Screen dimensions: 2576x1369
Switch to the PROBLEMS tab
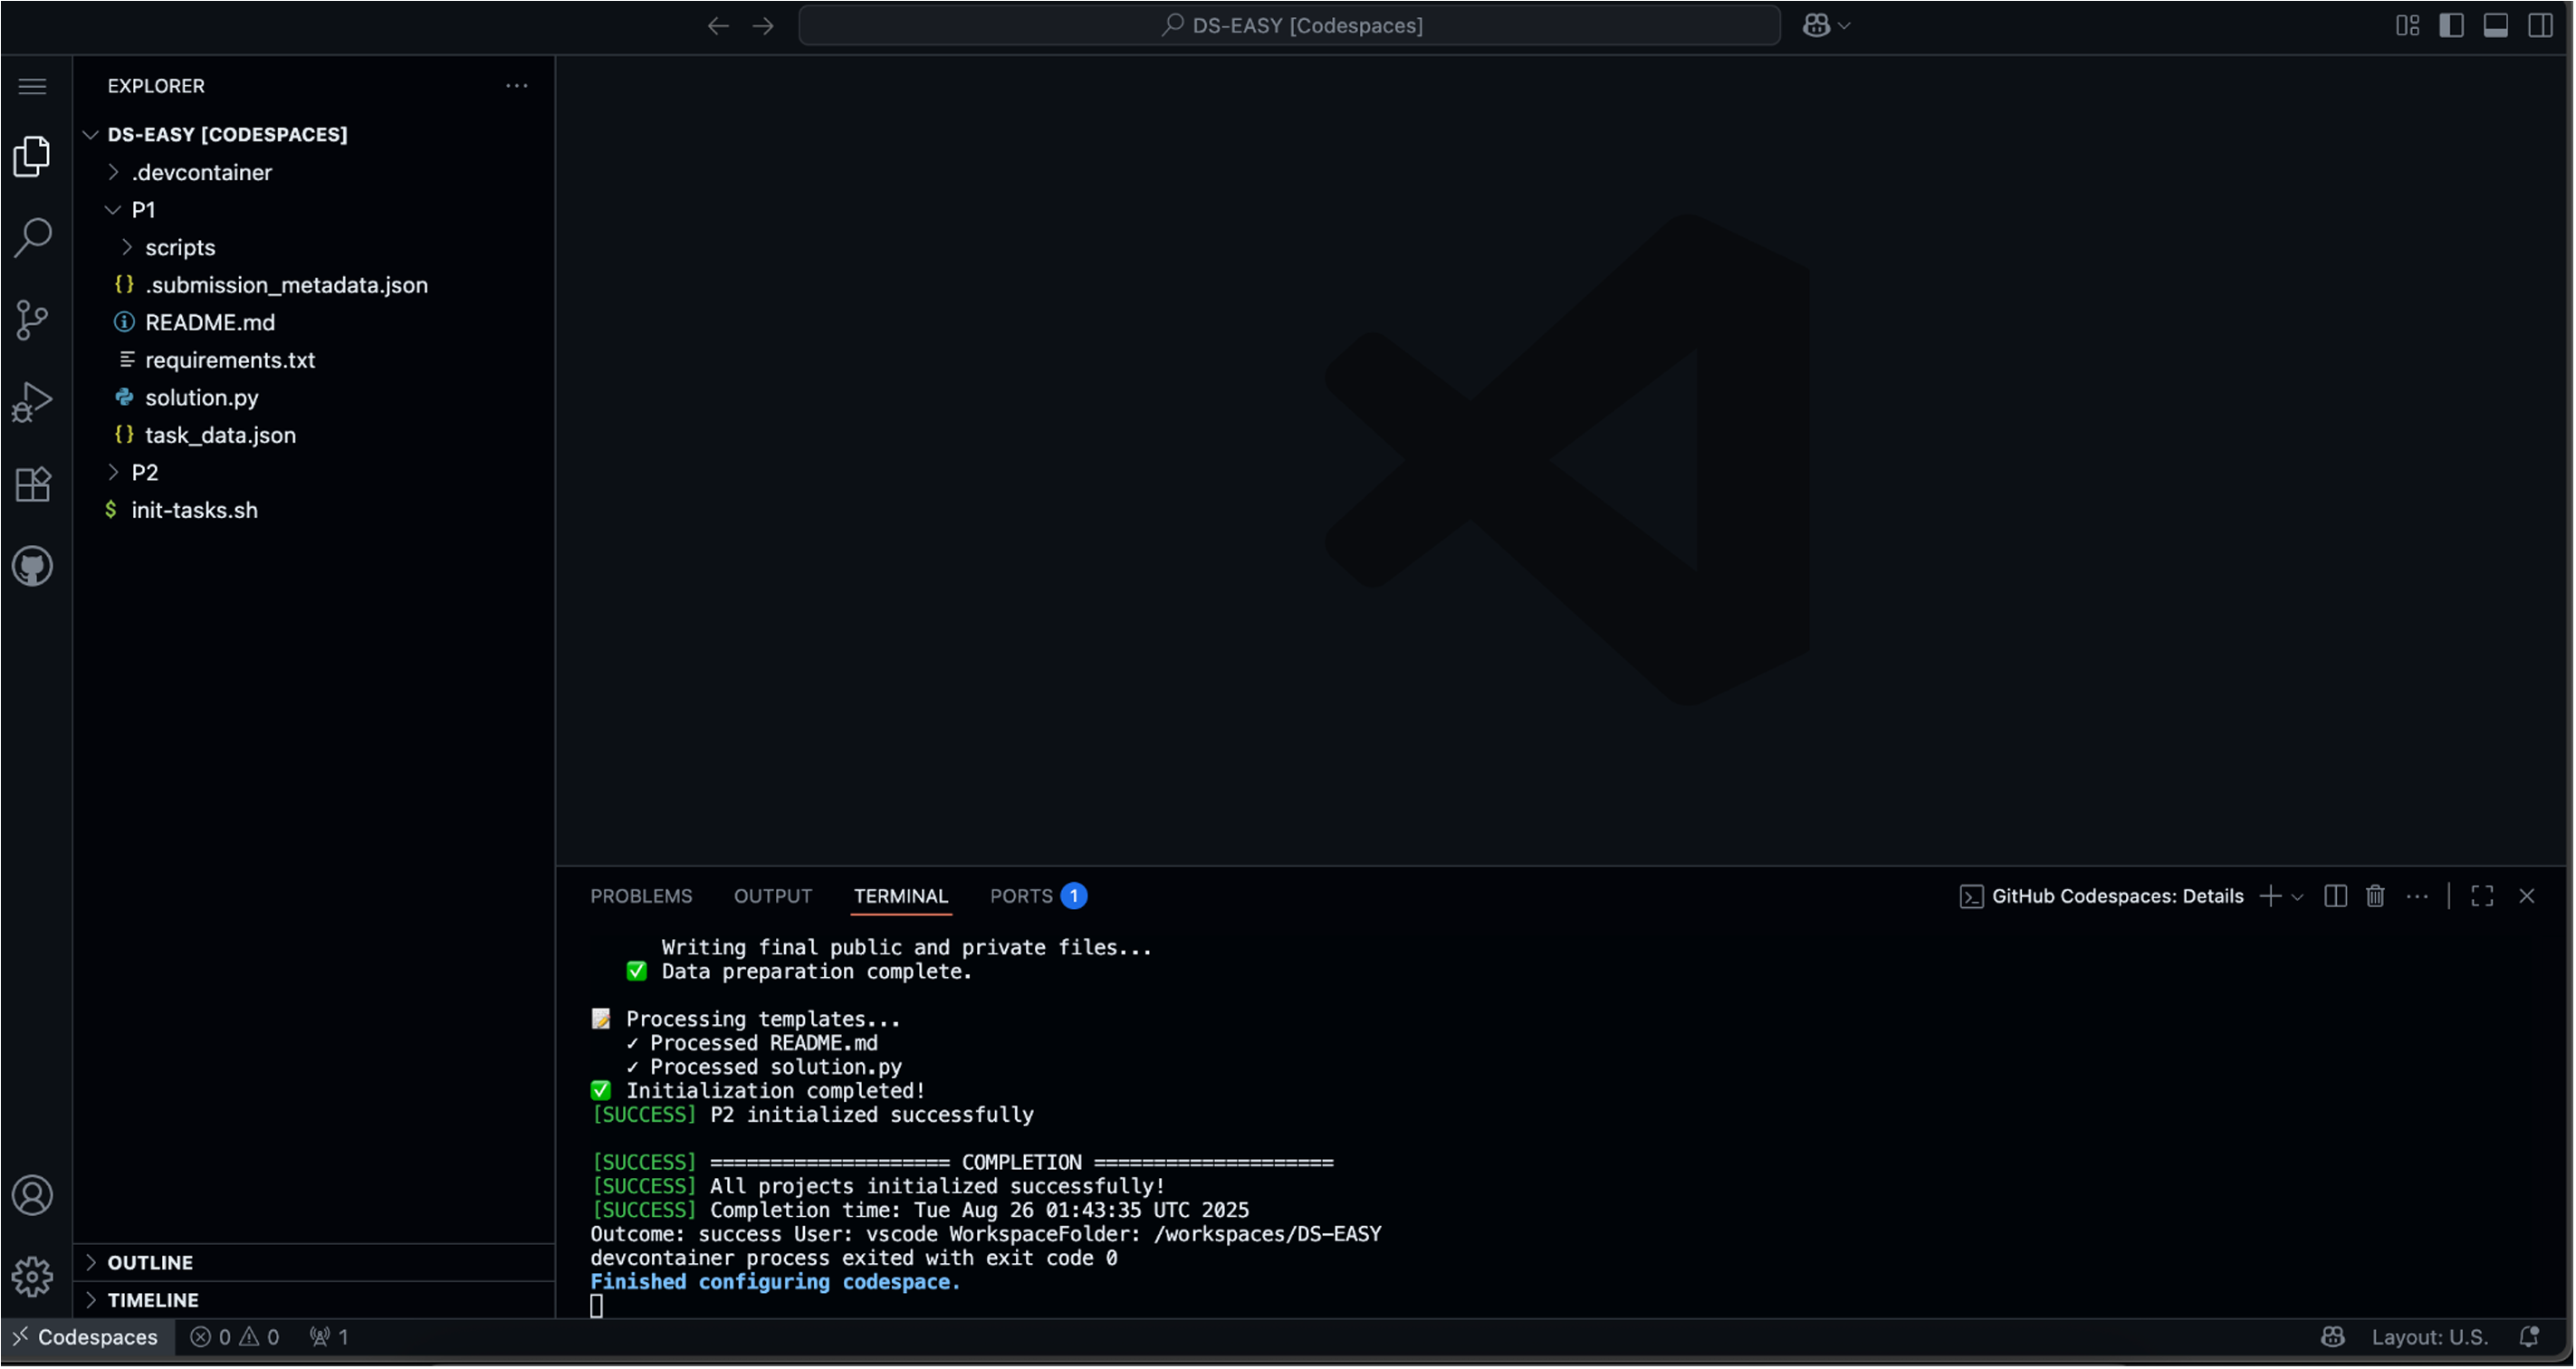point(640,896)
